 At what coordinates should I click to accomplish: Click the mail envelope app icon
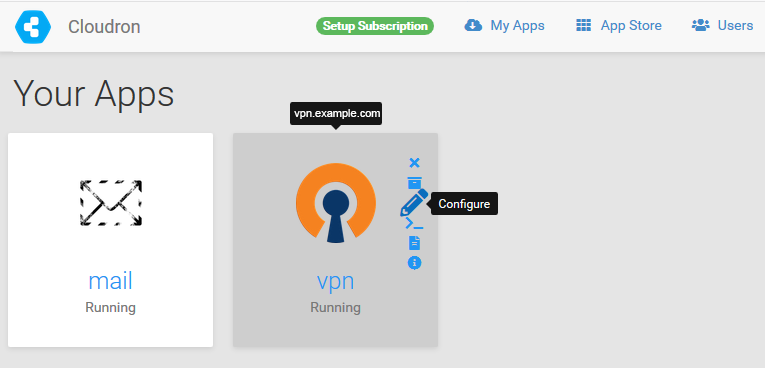coord(111,203)
